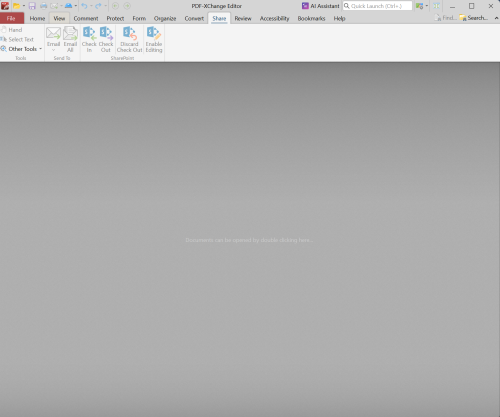Image resolution: width=500 pixels, height=417 pixels.
Task: Click the UI options icon beside Quick Launch
Action: coord(419,6)
